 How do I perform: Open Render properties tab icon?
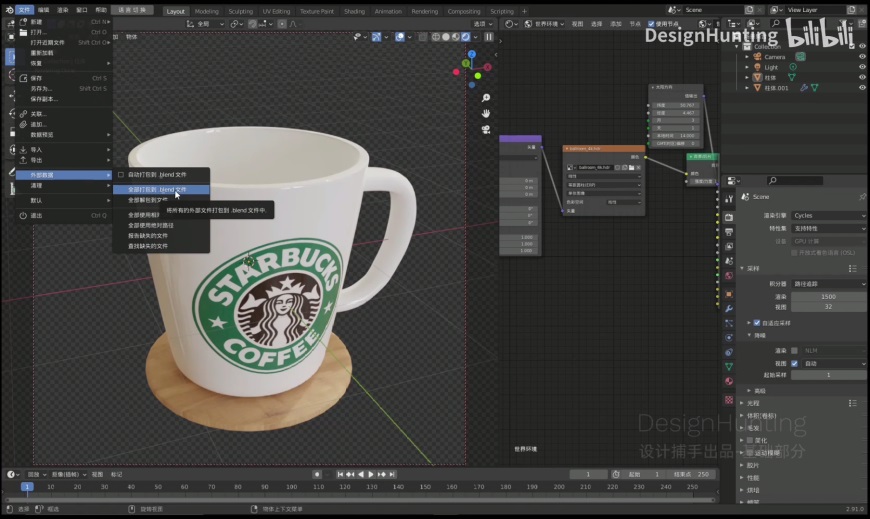coord(729,217)
